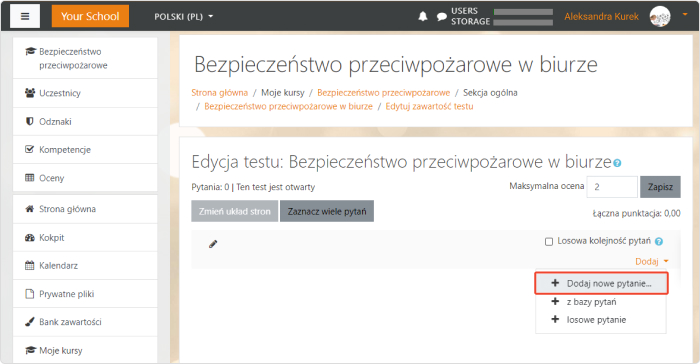
Task: Expand the user menu arrow
Action: tap(685, 14)
